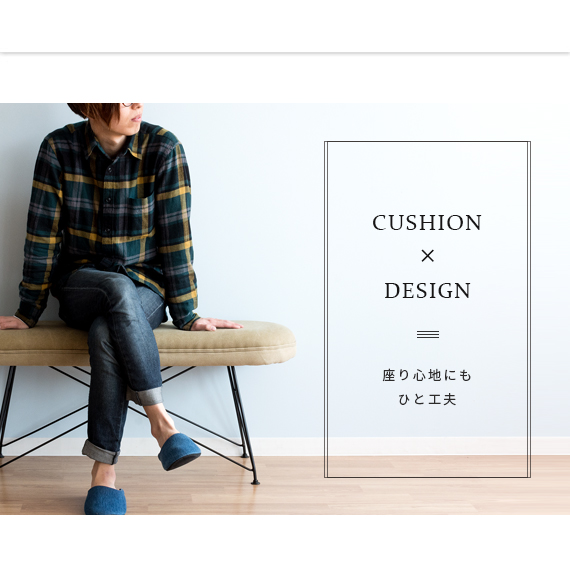The image size is (570, 570).
Task: Click the × symbol between CUSHION and DESIGN
Action: [x=428, y=256]
